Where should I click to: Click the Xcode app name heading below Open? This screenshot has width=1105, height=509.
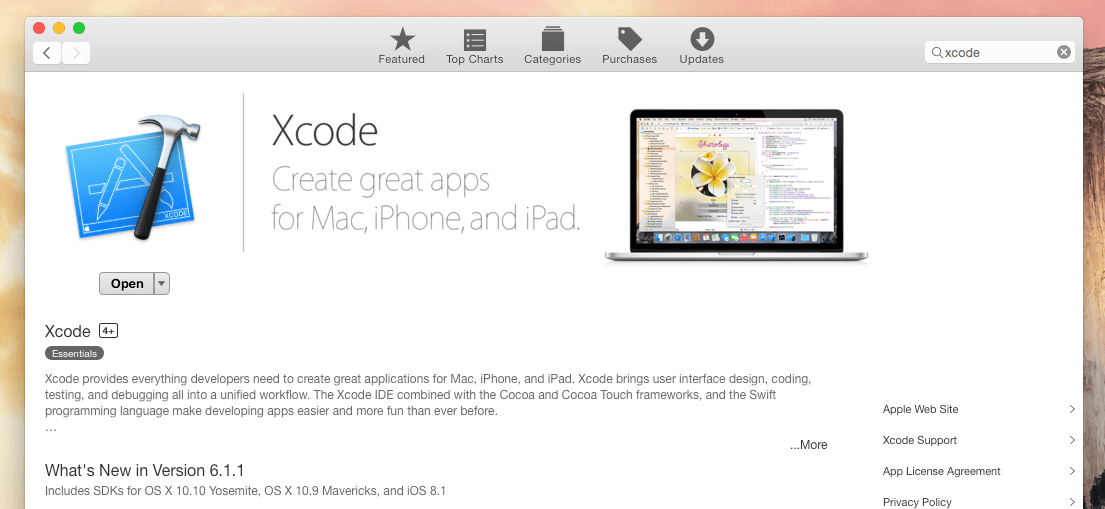68,331
